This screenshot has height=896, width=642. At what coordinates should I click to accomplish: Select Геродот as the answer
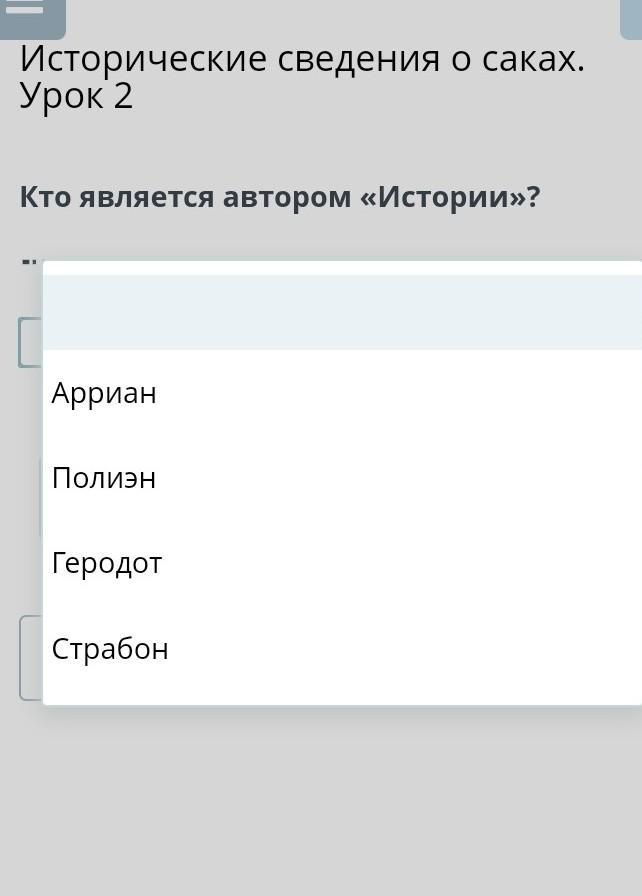point(107,563)
